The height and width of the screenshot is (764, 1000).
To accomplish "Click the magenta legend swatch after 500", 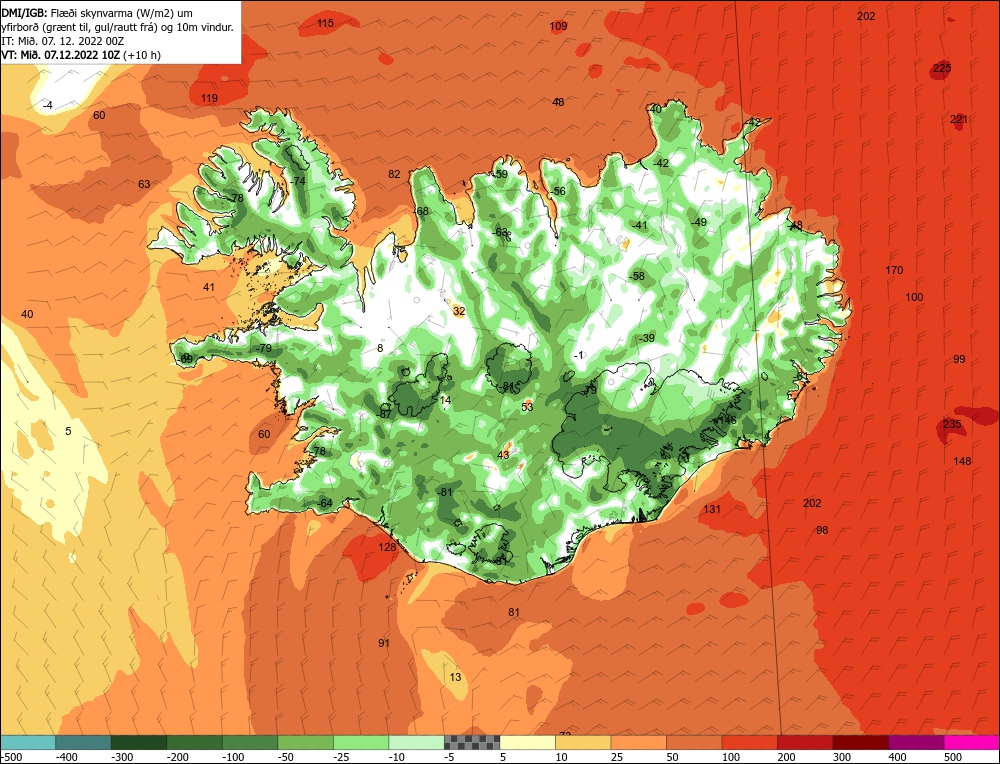I will [971, 742].
